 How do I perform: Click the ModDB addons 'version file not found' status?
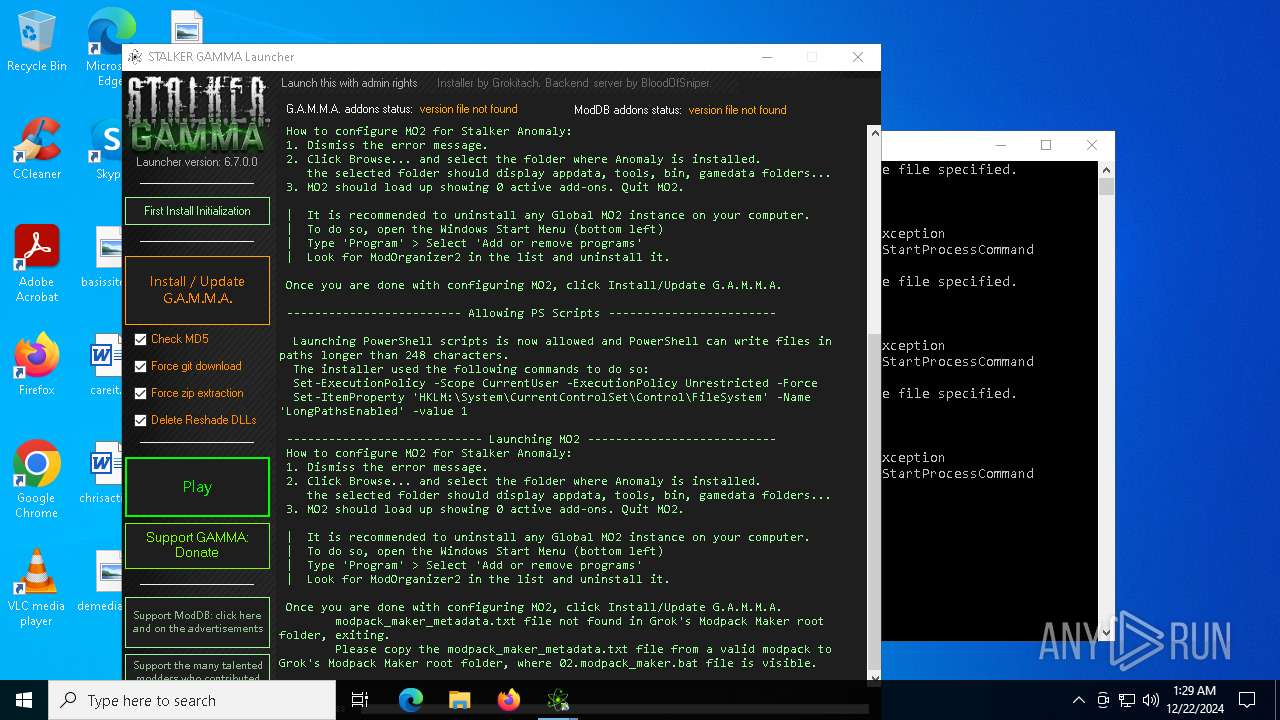click(737, 110)
